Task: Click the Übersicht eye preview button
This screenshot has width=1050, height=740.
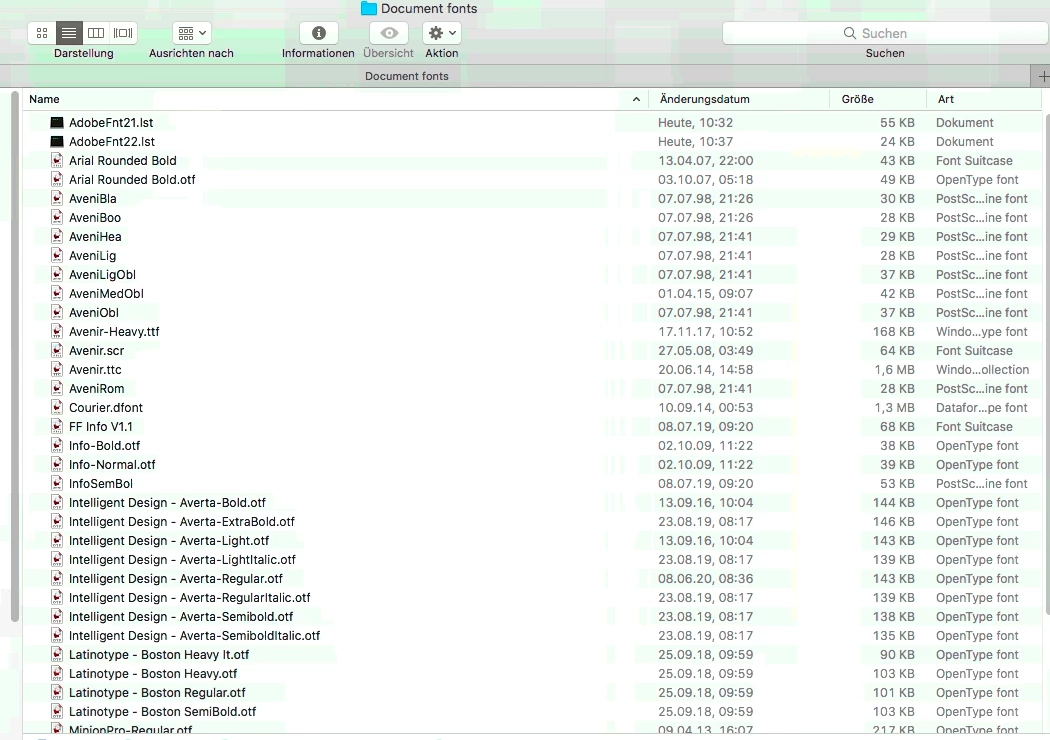Action: 389,33
